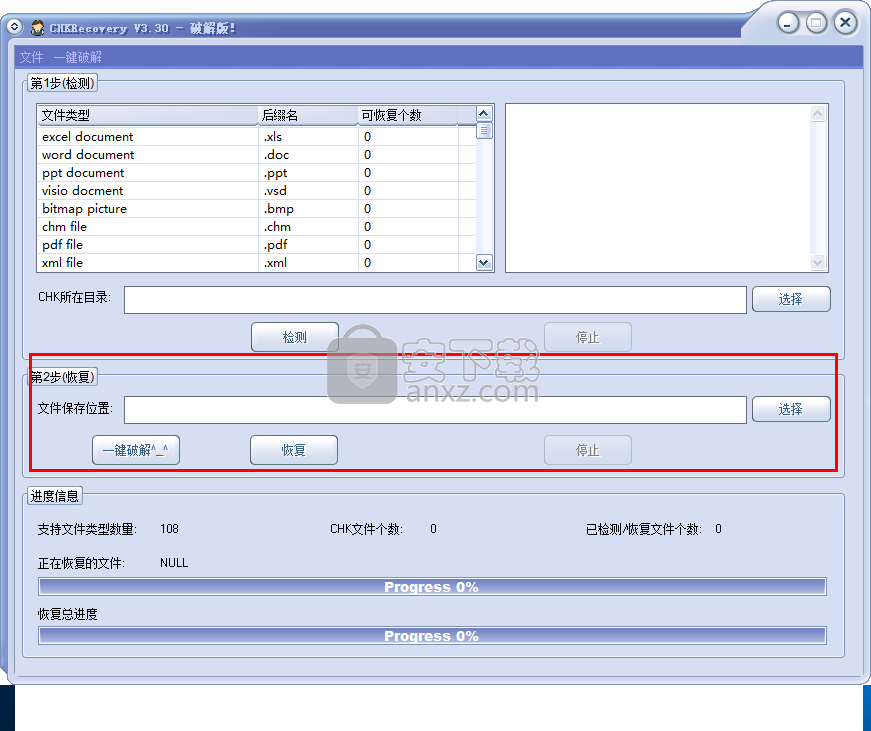The height and width of the screenshot is (731, 871).
Task: Select the pdf file row
Action: pos(257,244)
